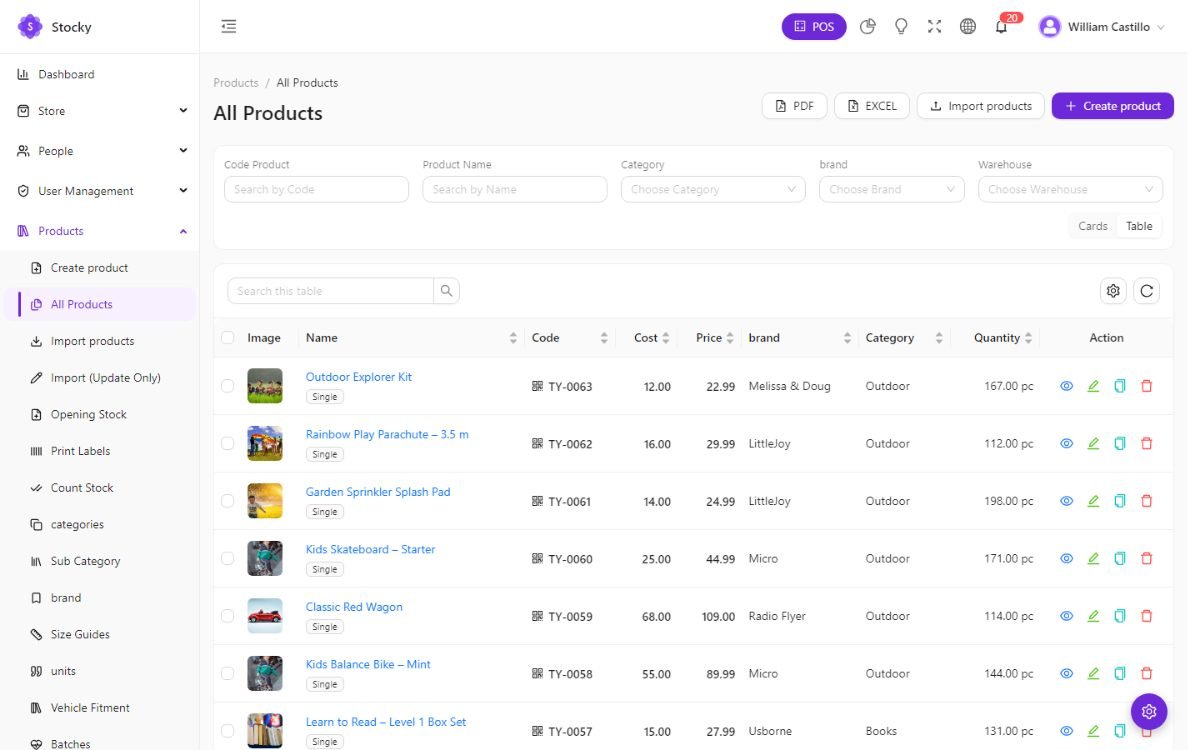The width and height of the screenshot is (1200, 750).
Task: Expand the User Management sidebar menu
Action: click(100, 191)
